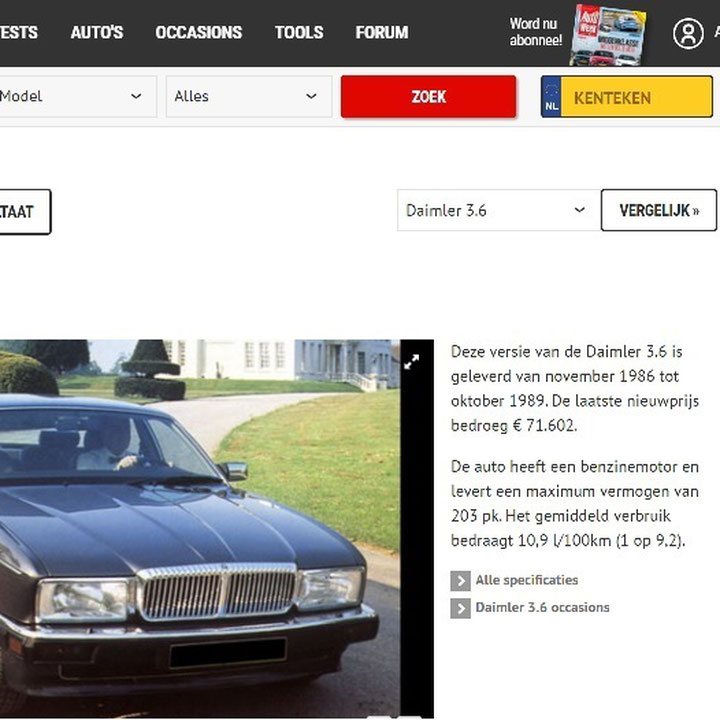The height and width of the screenshot is (720, 720).
Task: Click the Daimler car photo
Action: pos(200,529)
